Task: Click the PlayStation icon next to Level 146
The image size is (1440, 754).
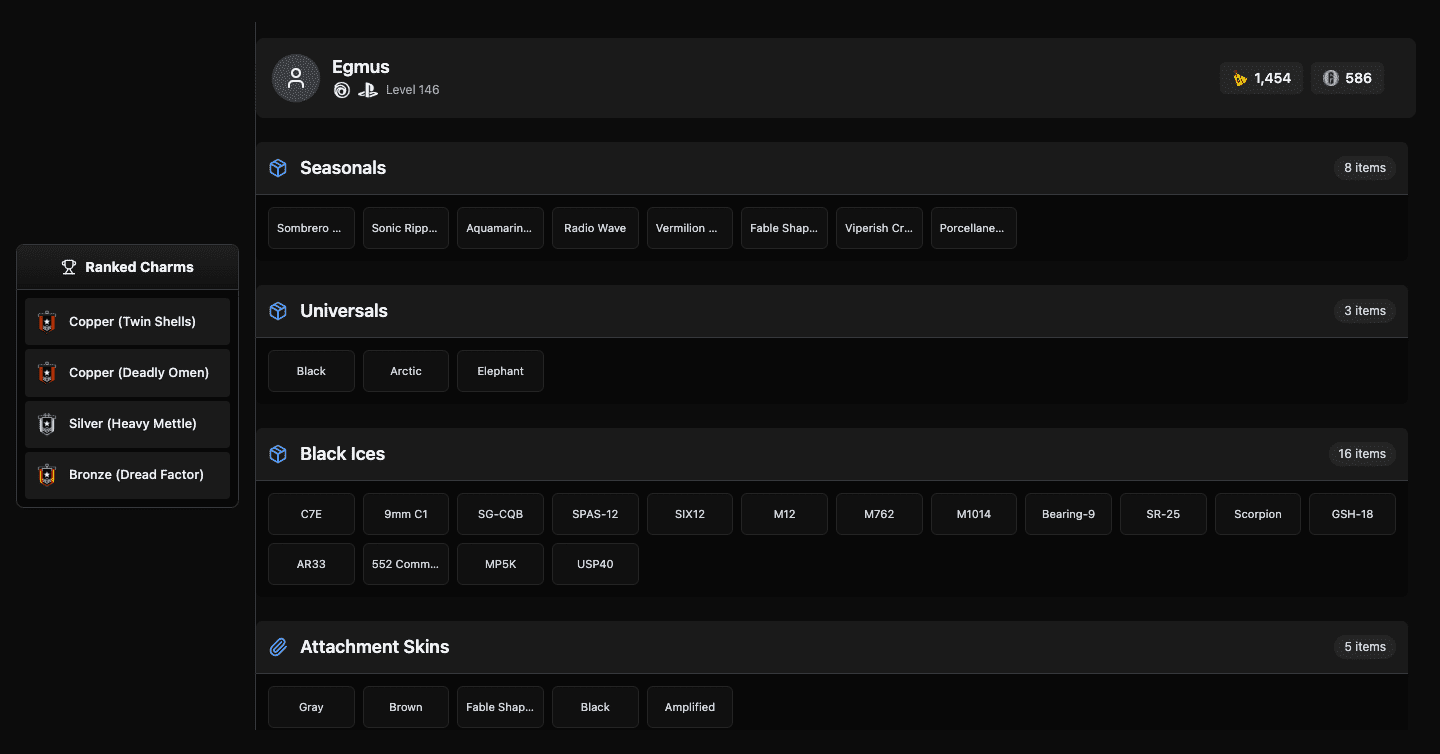Action: (x=367, y=90)
